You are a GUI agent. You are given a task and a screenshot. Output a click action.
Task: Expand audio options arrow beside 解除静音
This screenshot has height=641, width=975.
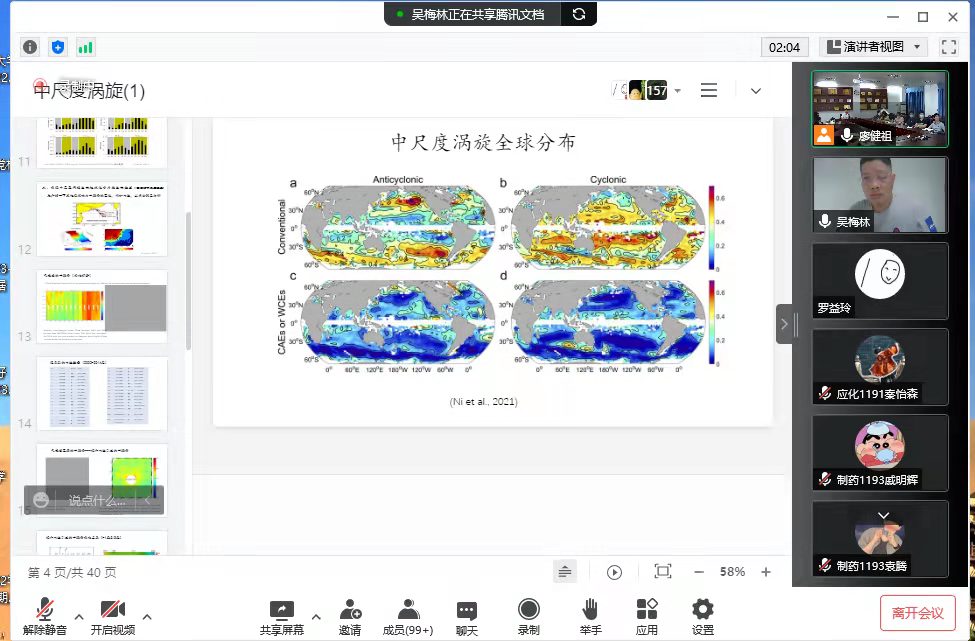click(79, 616)
